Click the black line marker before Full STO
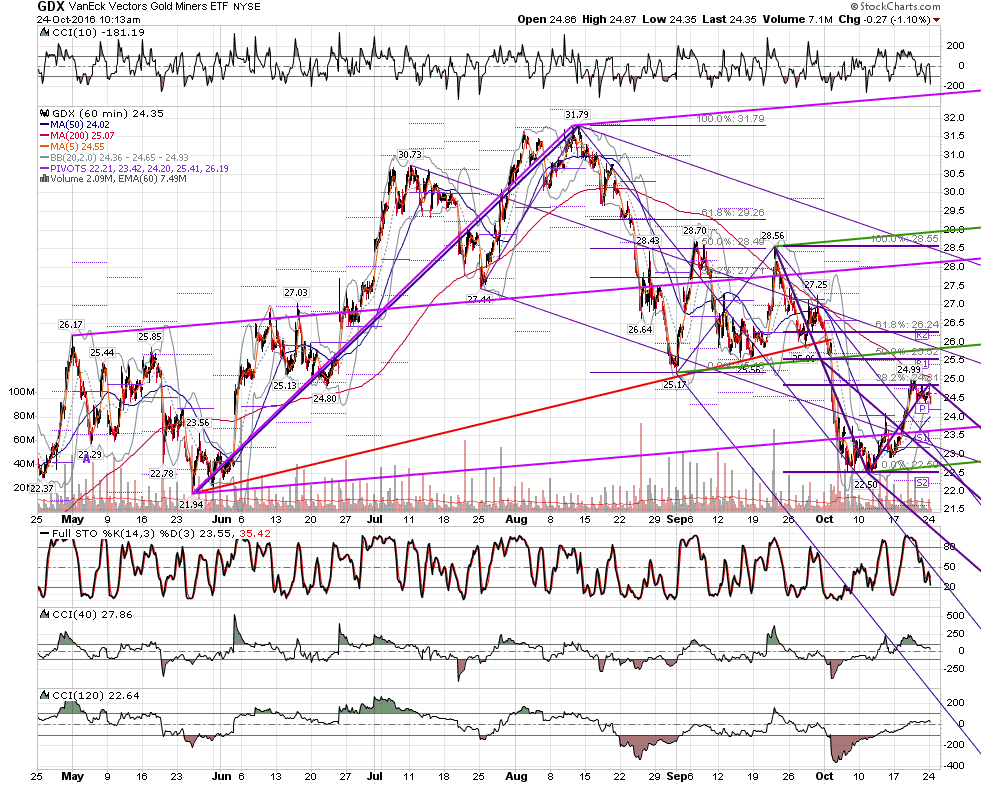The image size is (987, 792). tap(44, 534)
